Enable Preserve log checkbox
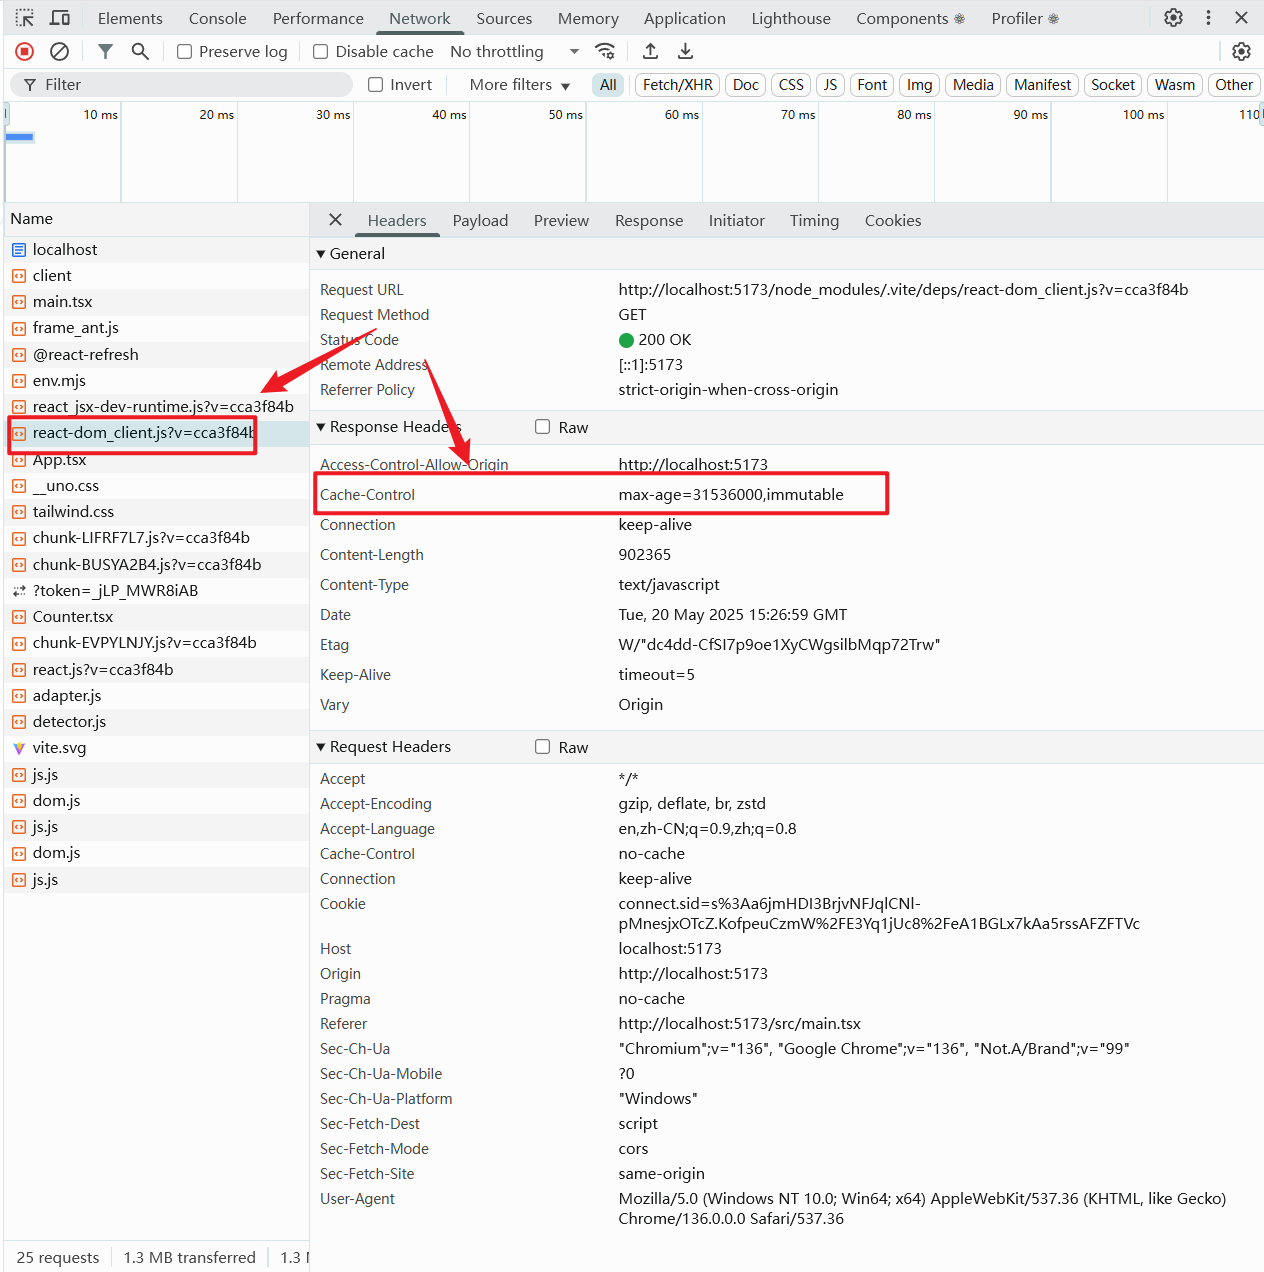The height and width of the screenshot is (1272, 1264). [184, 52]
